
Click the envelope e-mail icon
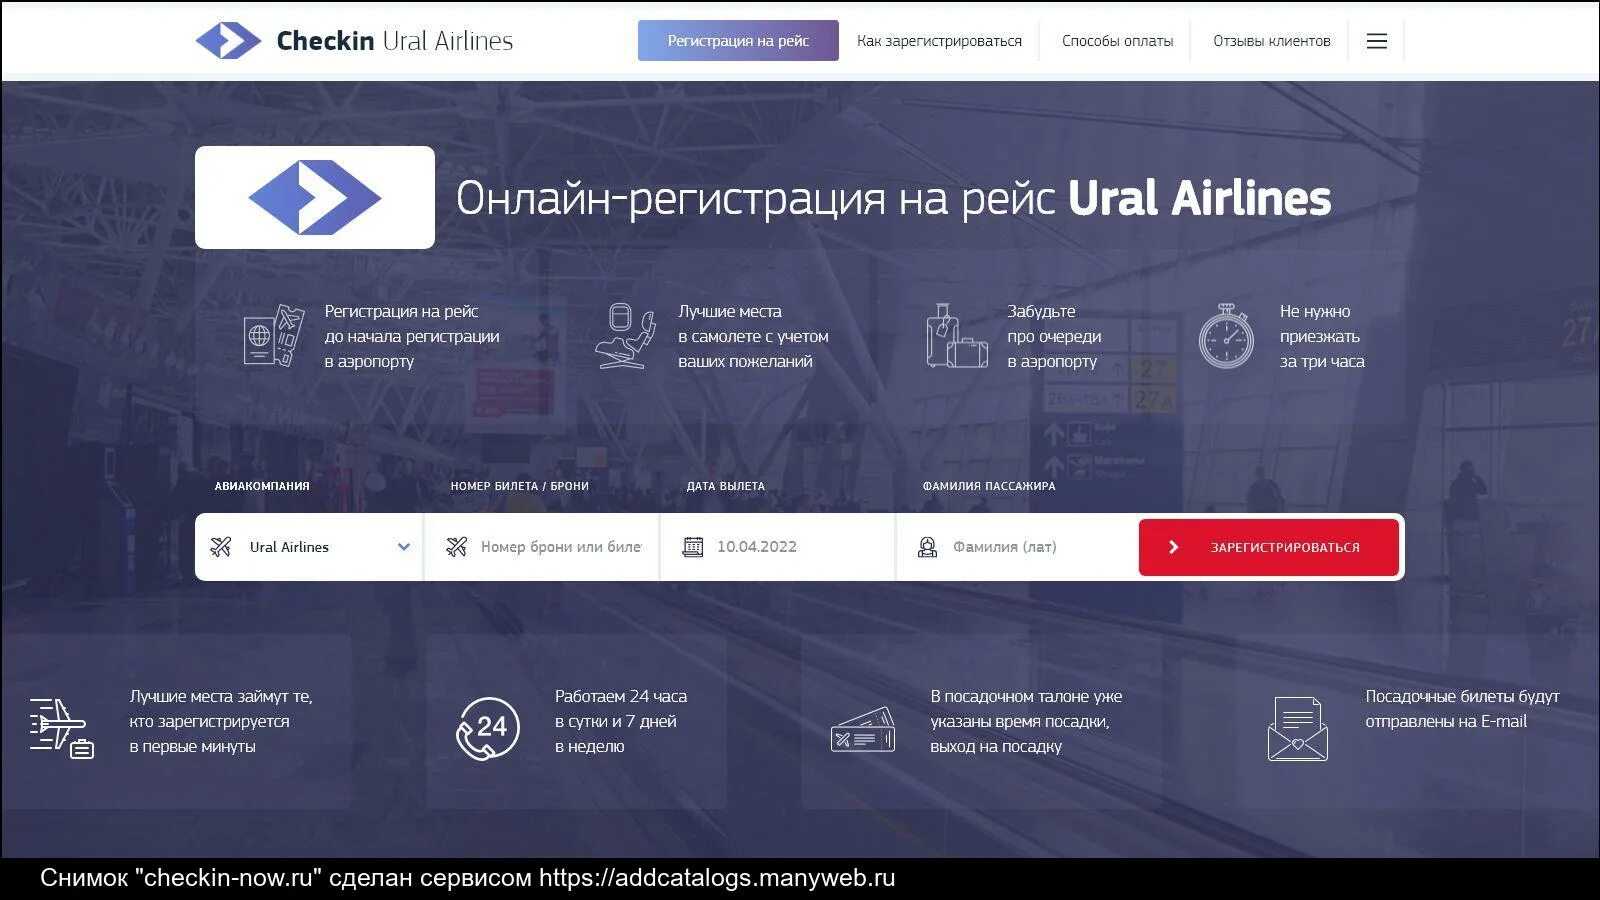1298,729
